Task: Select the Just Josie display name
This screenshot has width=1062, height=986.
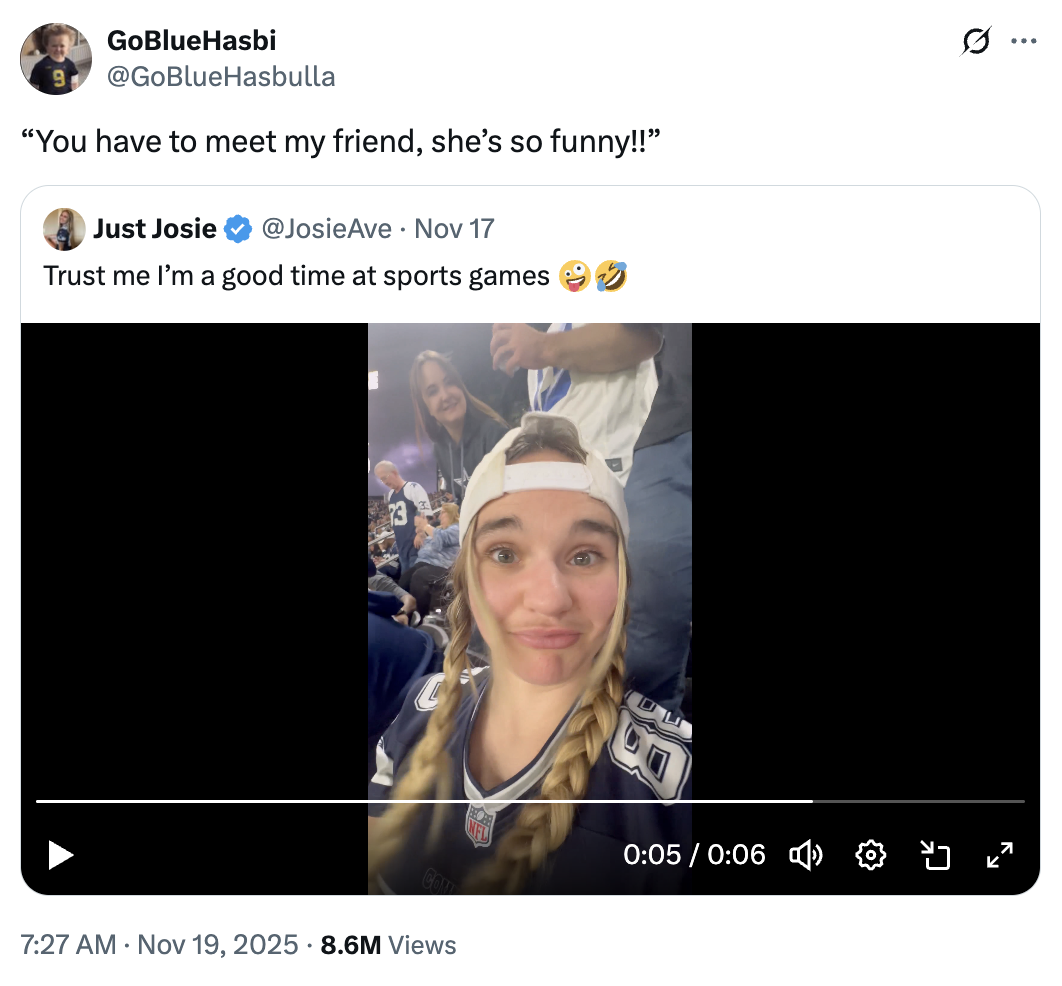Action: tap(153, 228)
